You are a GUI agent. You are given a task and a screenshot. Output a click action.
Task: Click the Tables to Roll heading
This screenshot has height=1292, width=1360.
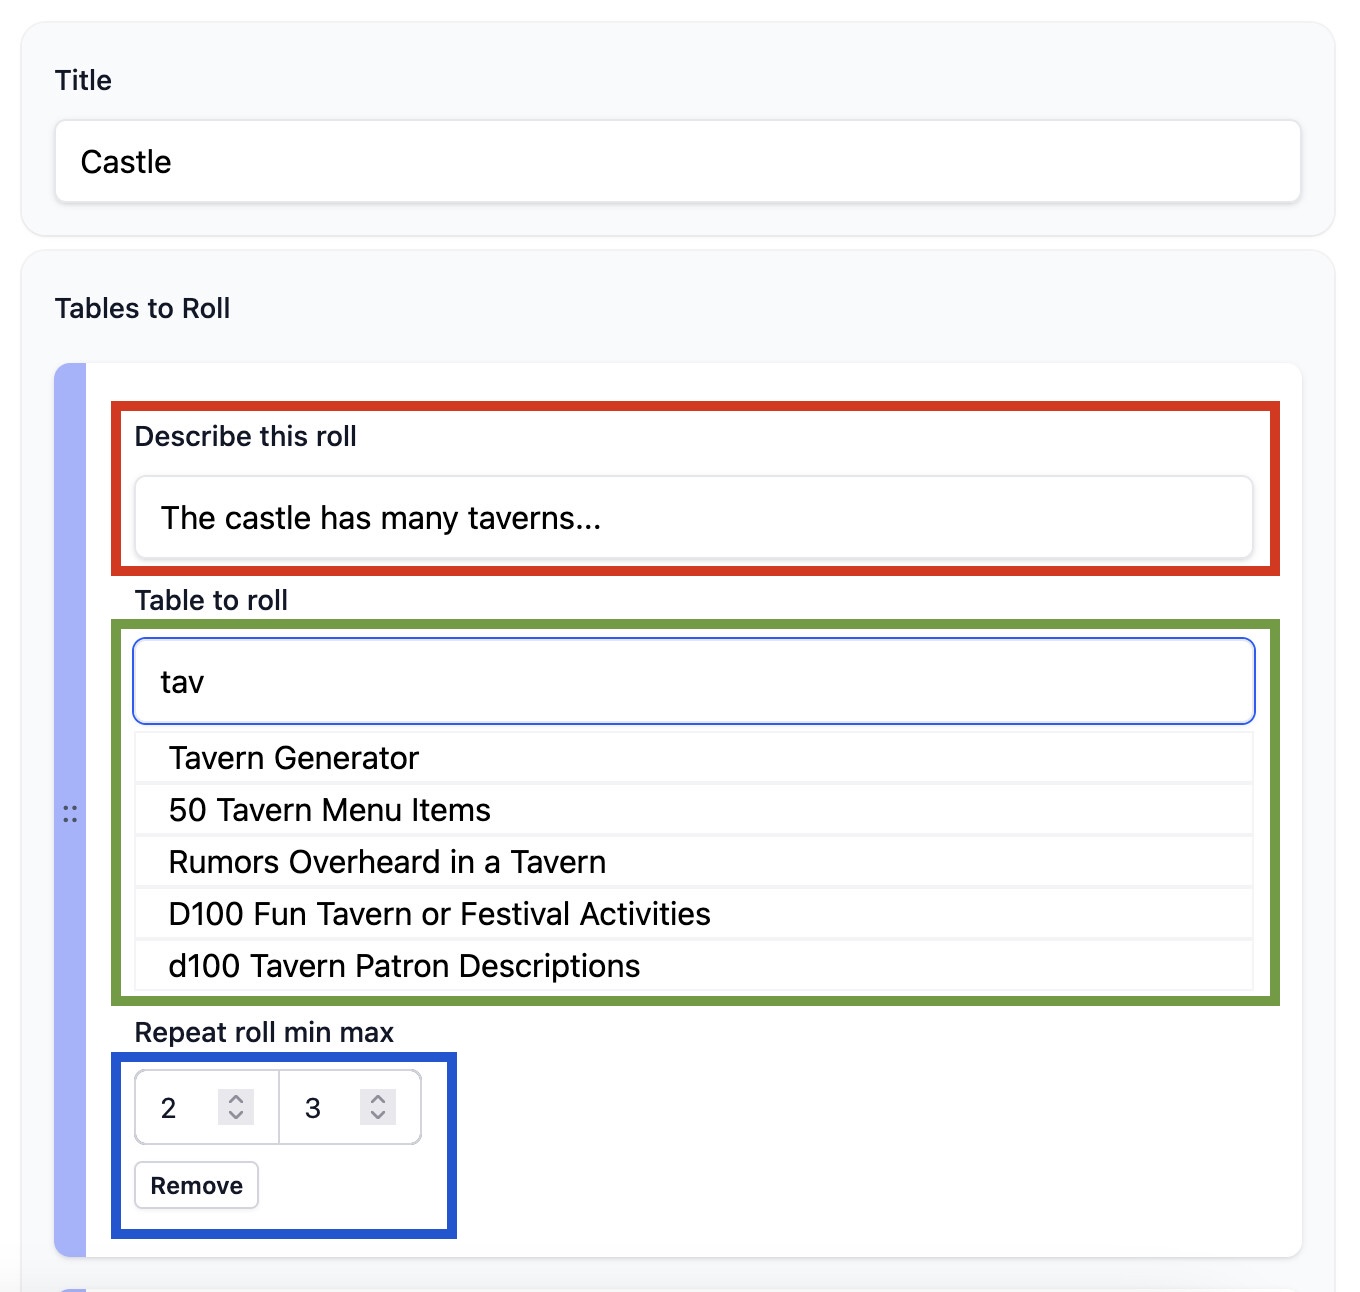point(142,308)
